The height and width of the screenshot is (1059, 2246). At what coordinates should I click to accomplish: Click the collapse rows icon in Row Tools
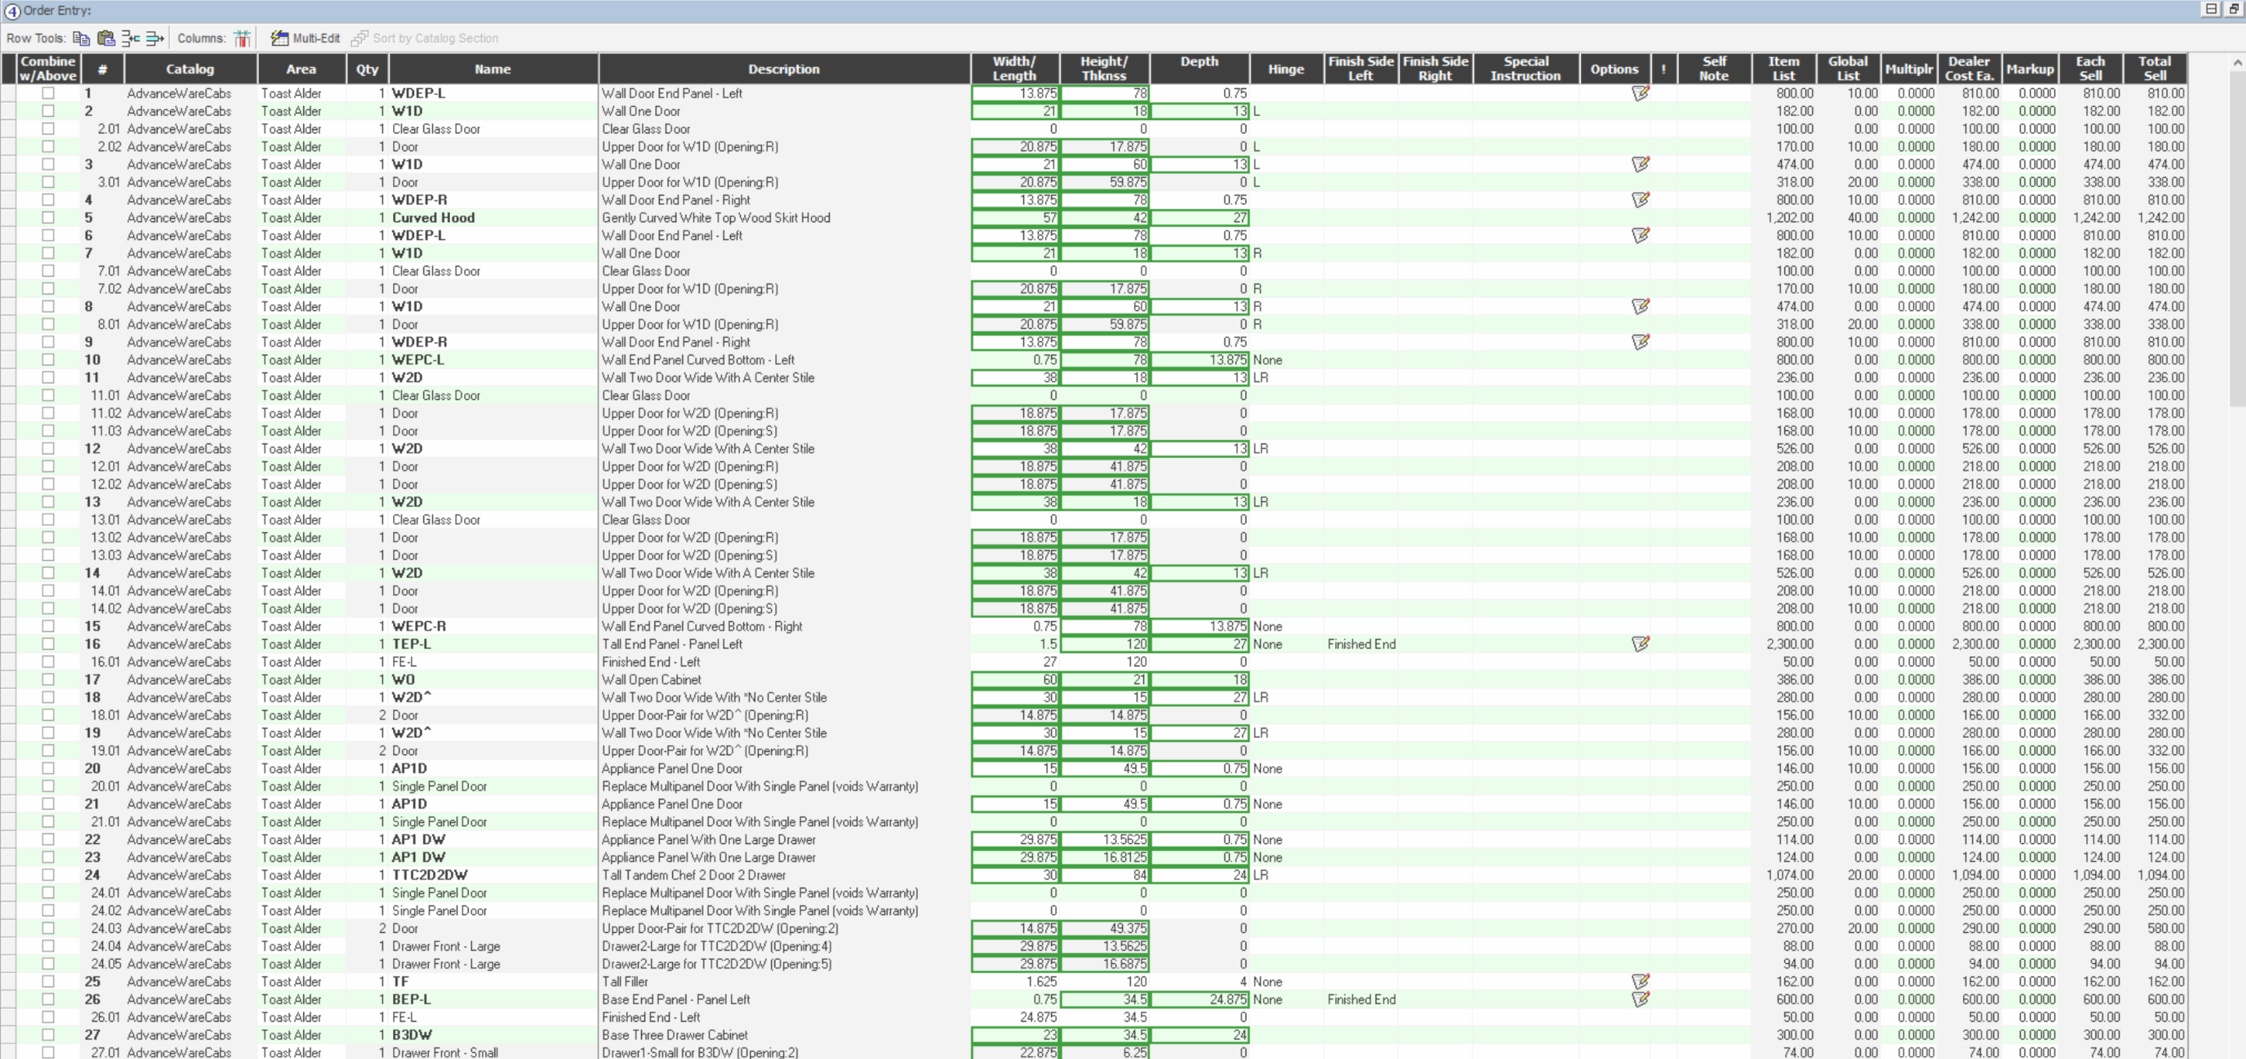(x=130, y=38)
